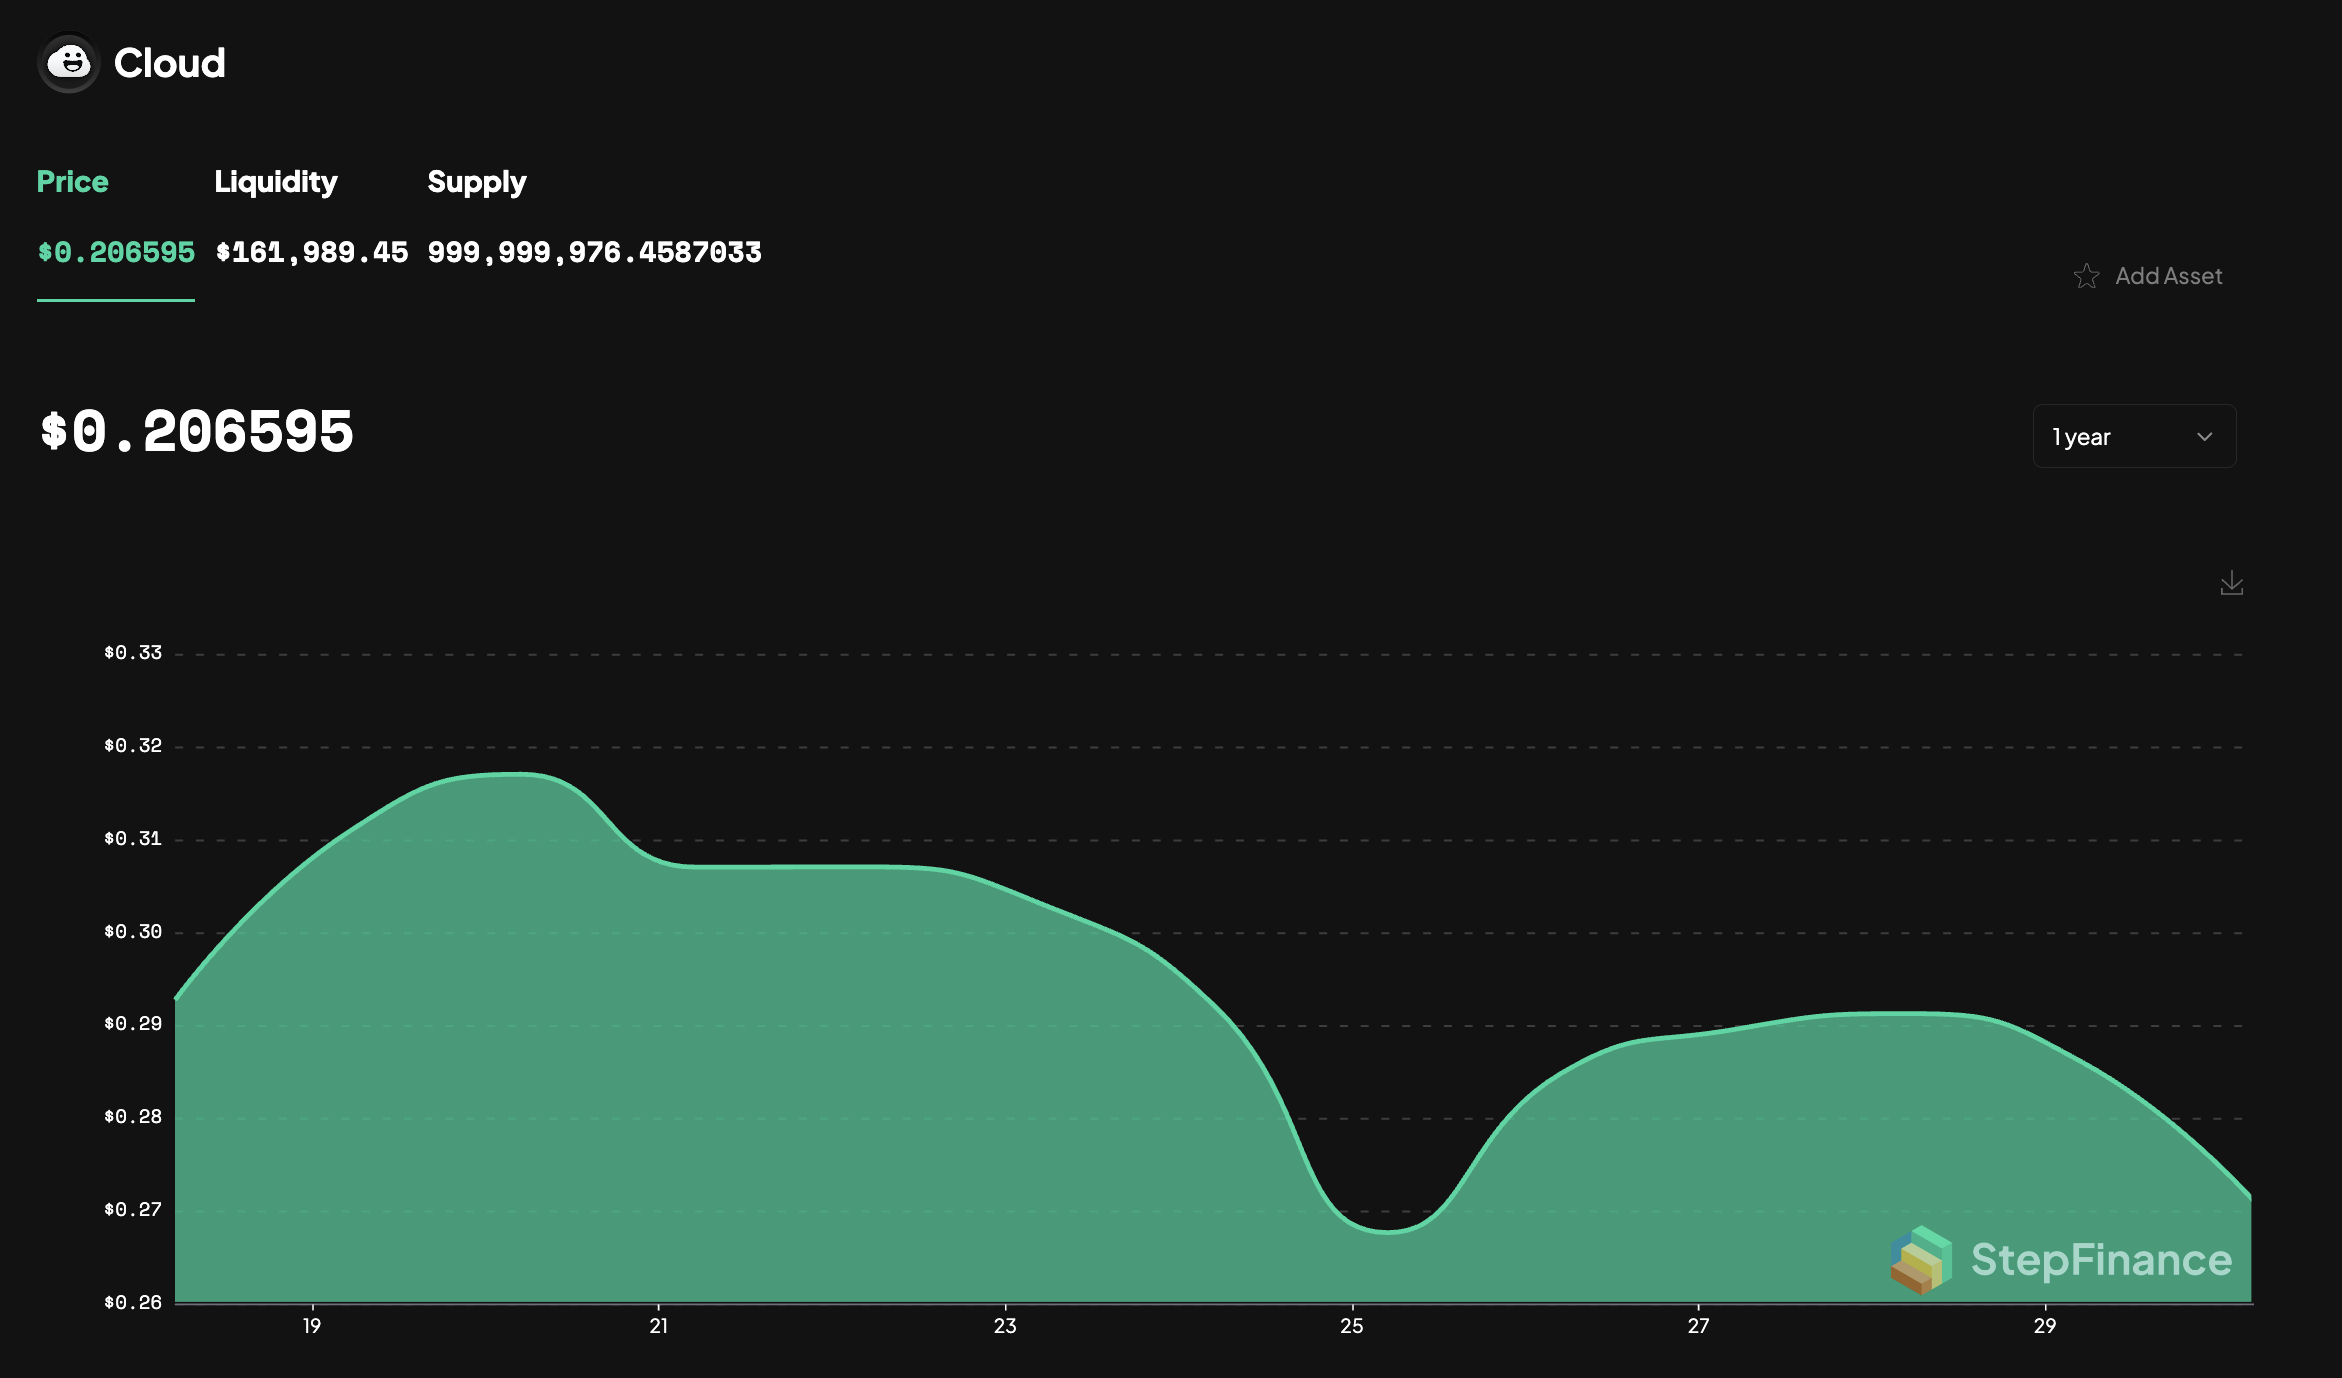Click the Cloud token title
Viewport: 2342px width, 1378px height.
169,63
